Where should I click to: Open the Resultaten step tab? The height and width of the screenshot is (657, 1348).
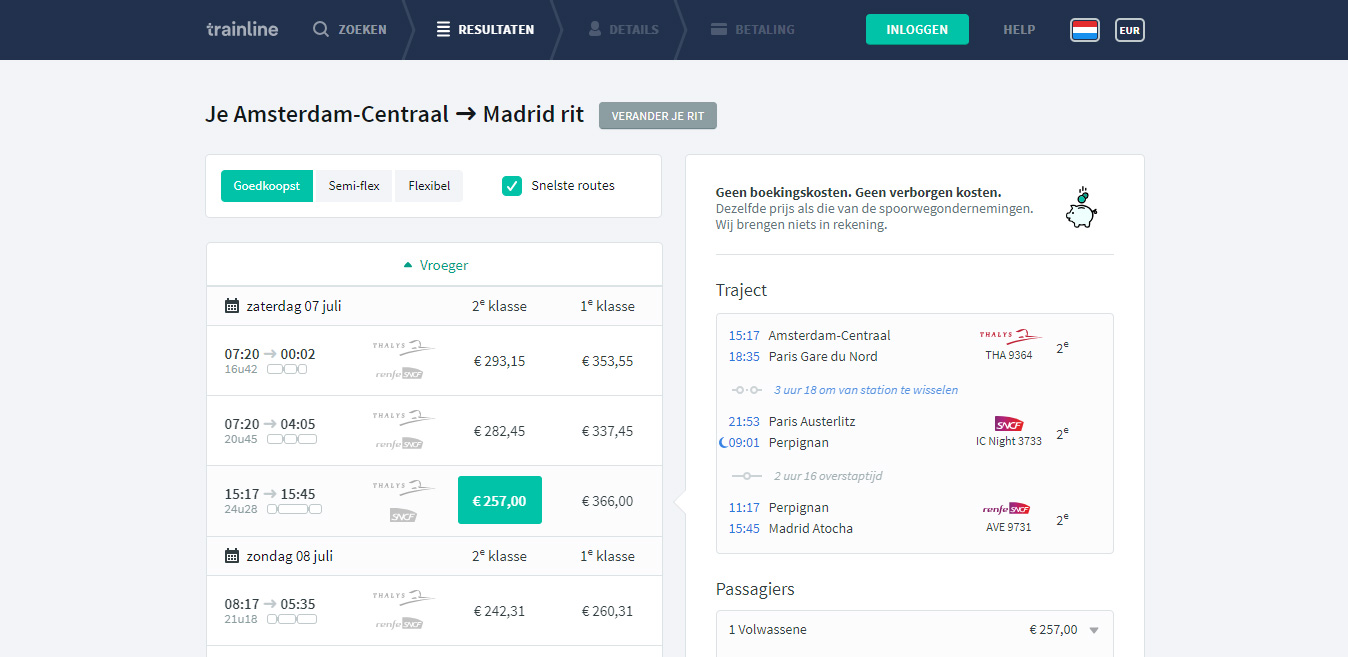[x=486, y=29]
